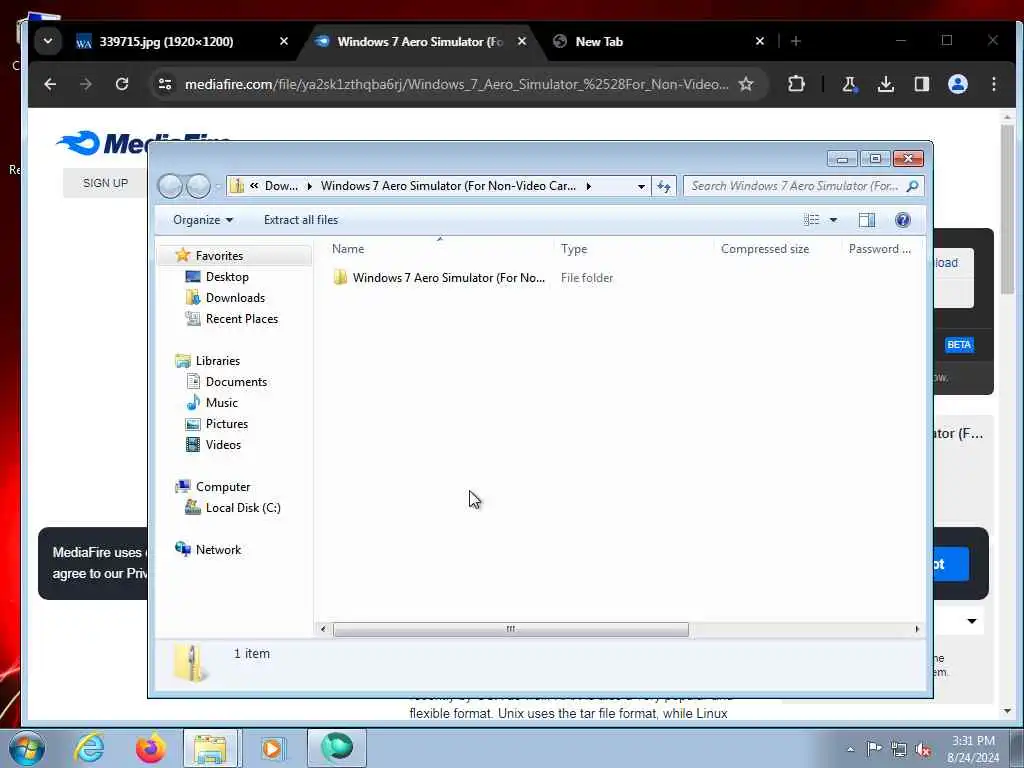Click the breadcrumb arrow after Dow...
1024x768 pixels.
310,186
